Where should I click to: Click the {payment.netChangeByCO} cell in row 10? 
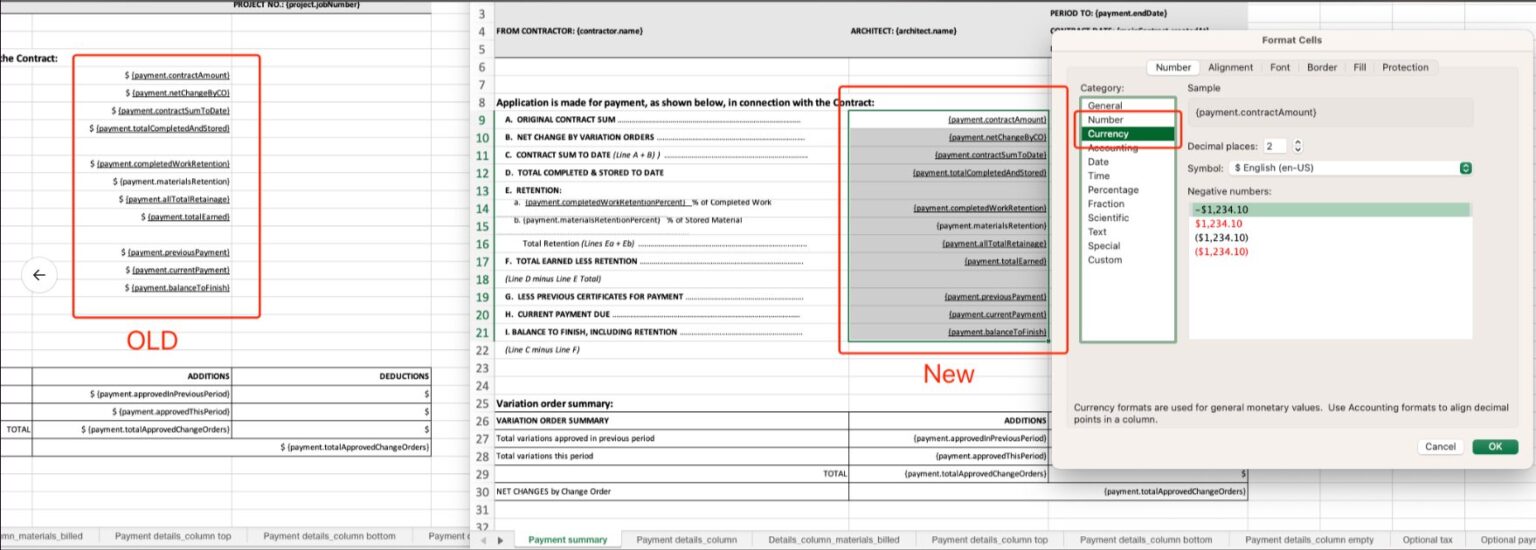coord(948,137)
